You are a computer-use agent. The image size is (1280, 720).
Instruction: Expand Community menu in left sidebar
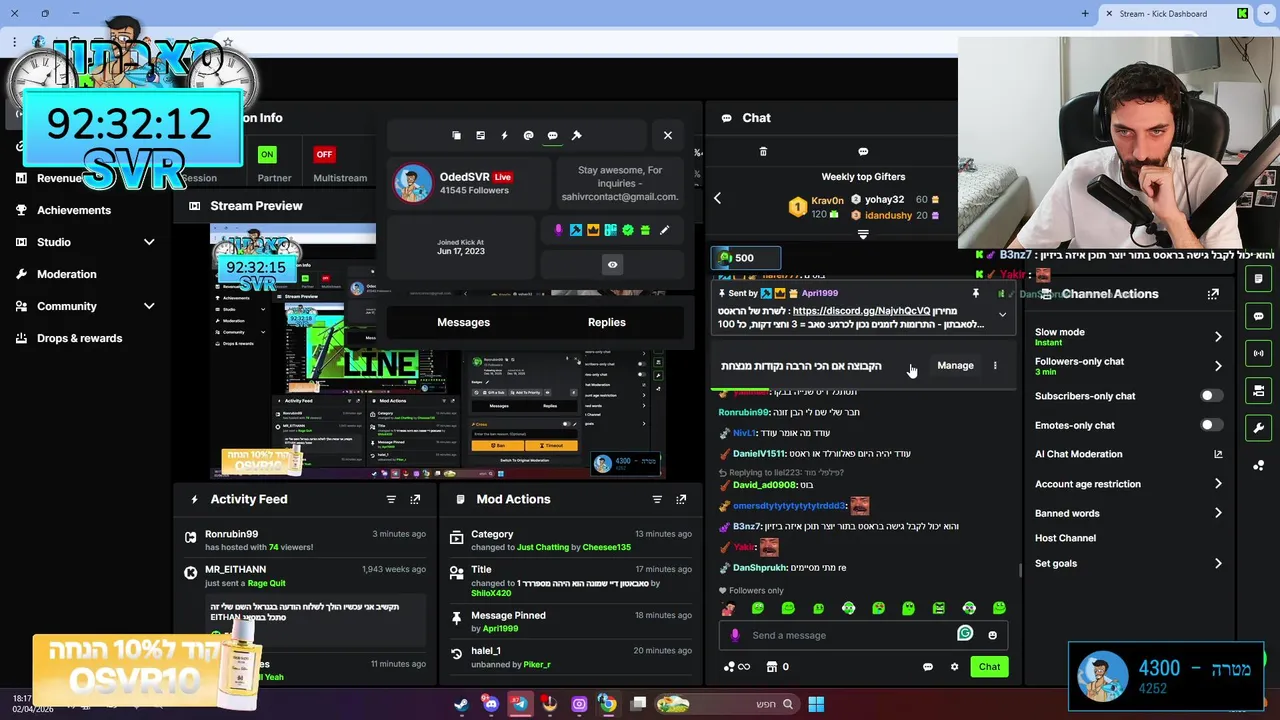[x=85, y=306]
